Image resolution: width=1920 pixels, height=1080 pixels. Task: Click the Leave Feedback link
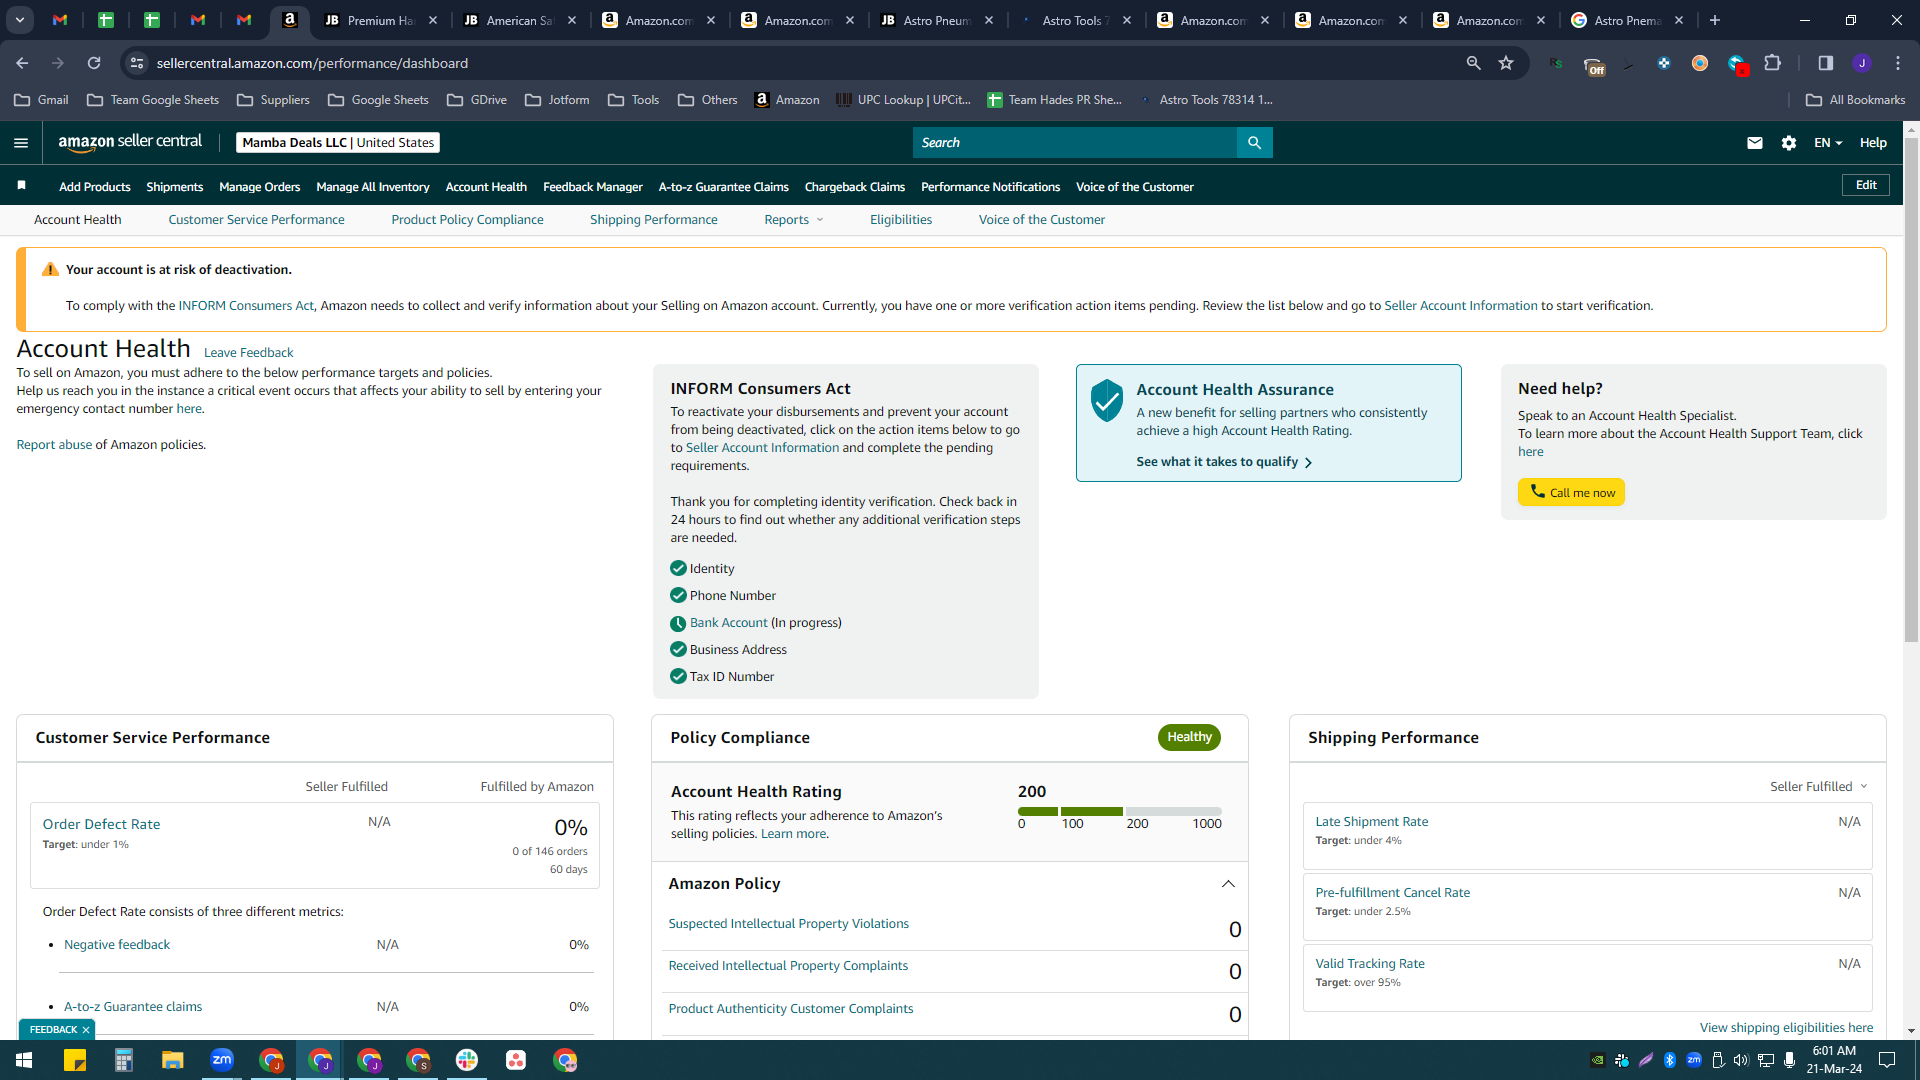(248, 353)
